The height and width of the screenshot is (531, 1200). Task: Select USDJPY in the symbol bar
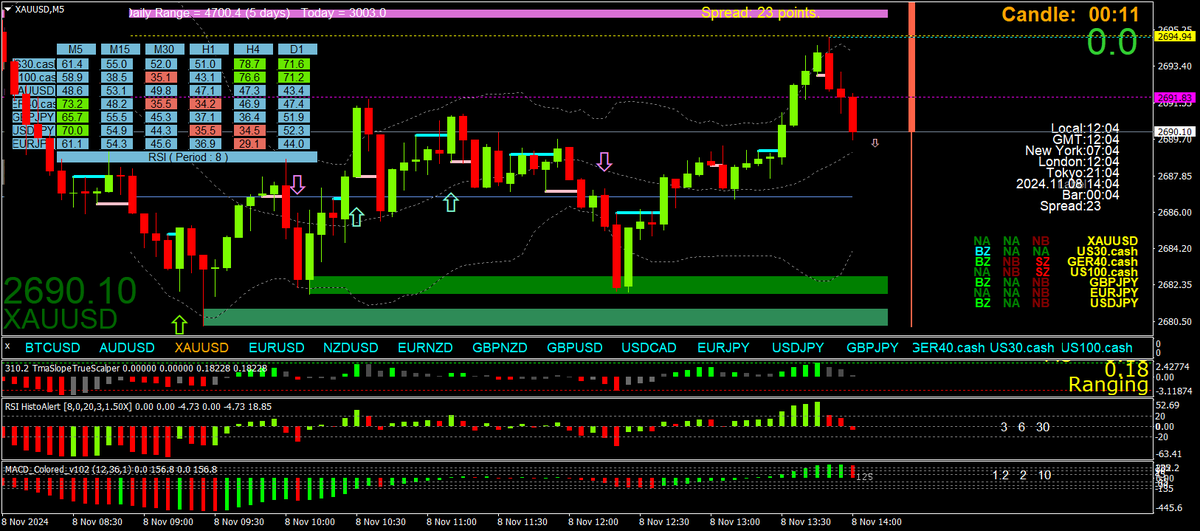pyautogui.click(x=798, y=347)
